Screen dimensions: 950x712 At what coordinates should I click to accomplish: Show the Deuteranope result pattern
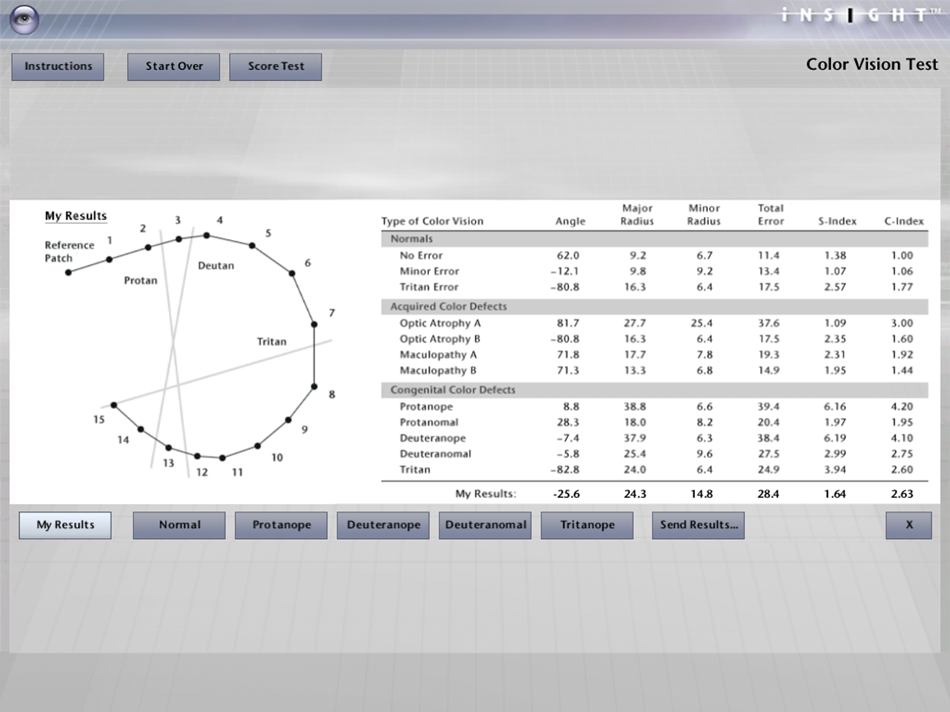(383, 525)
